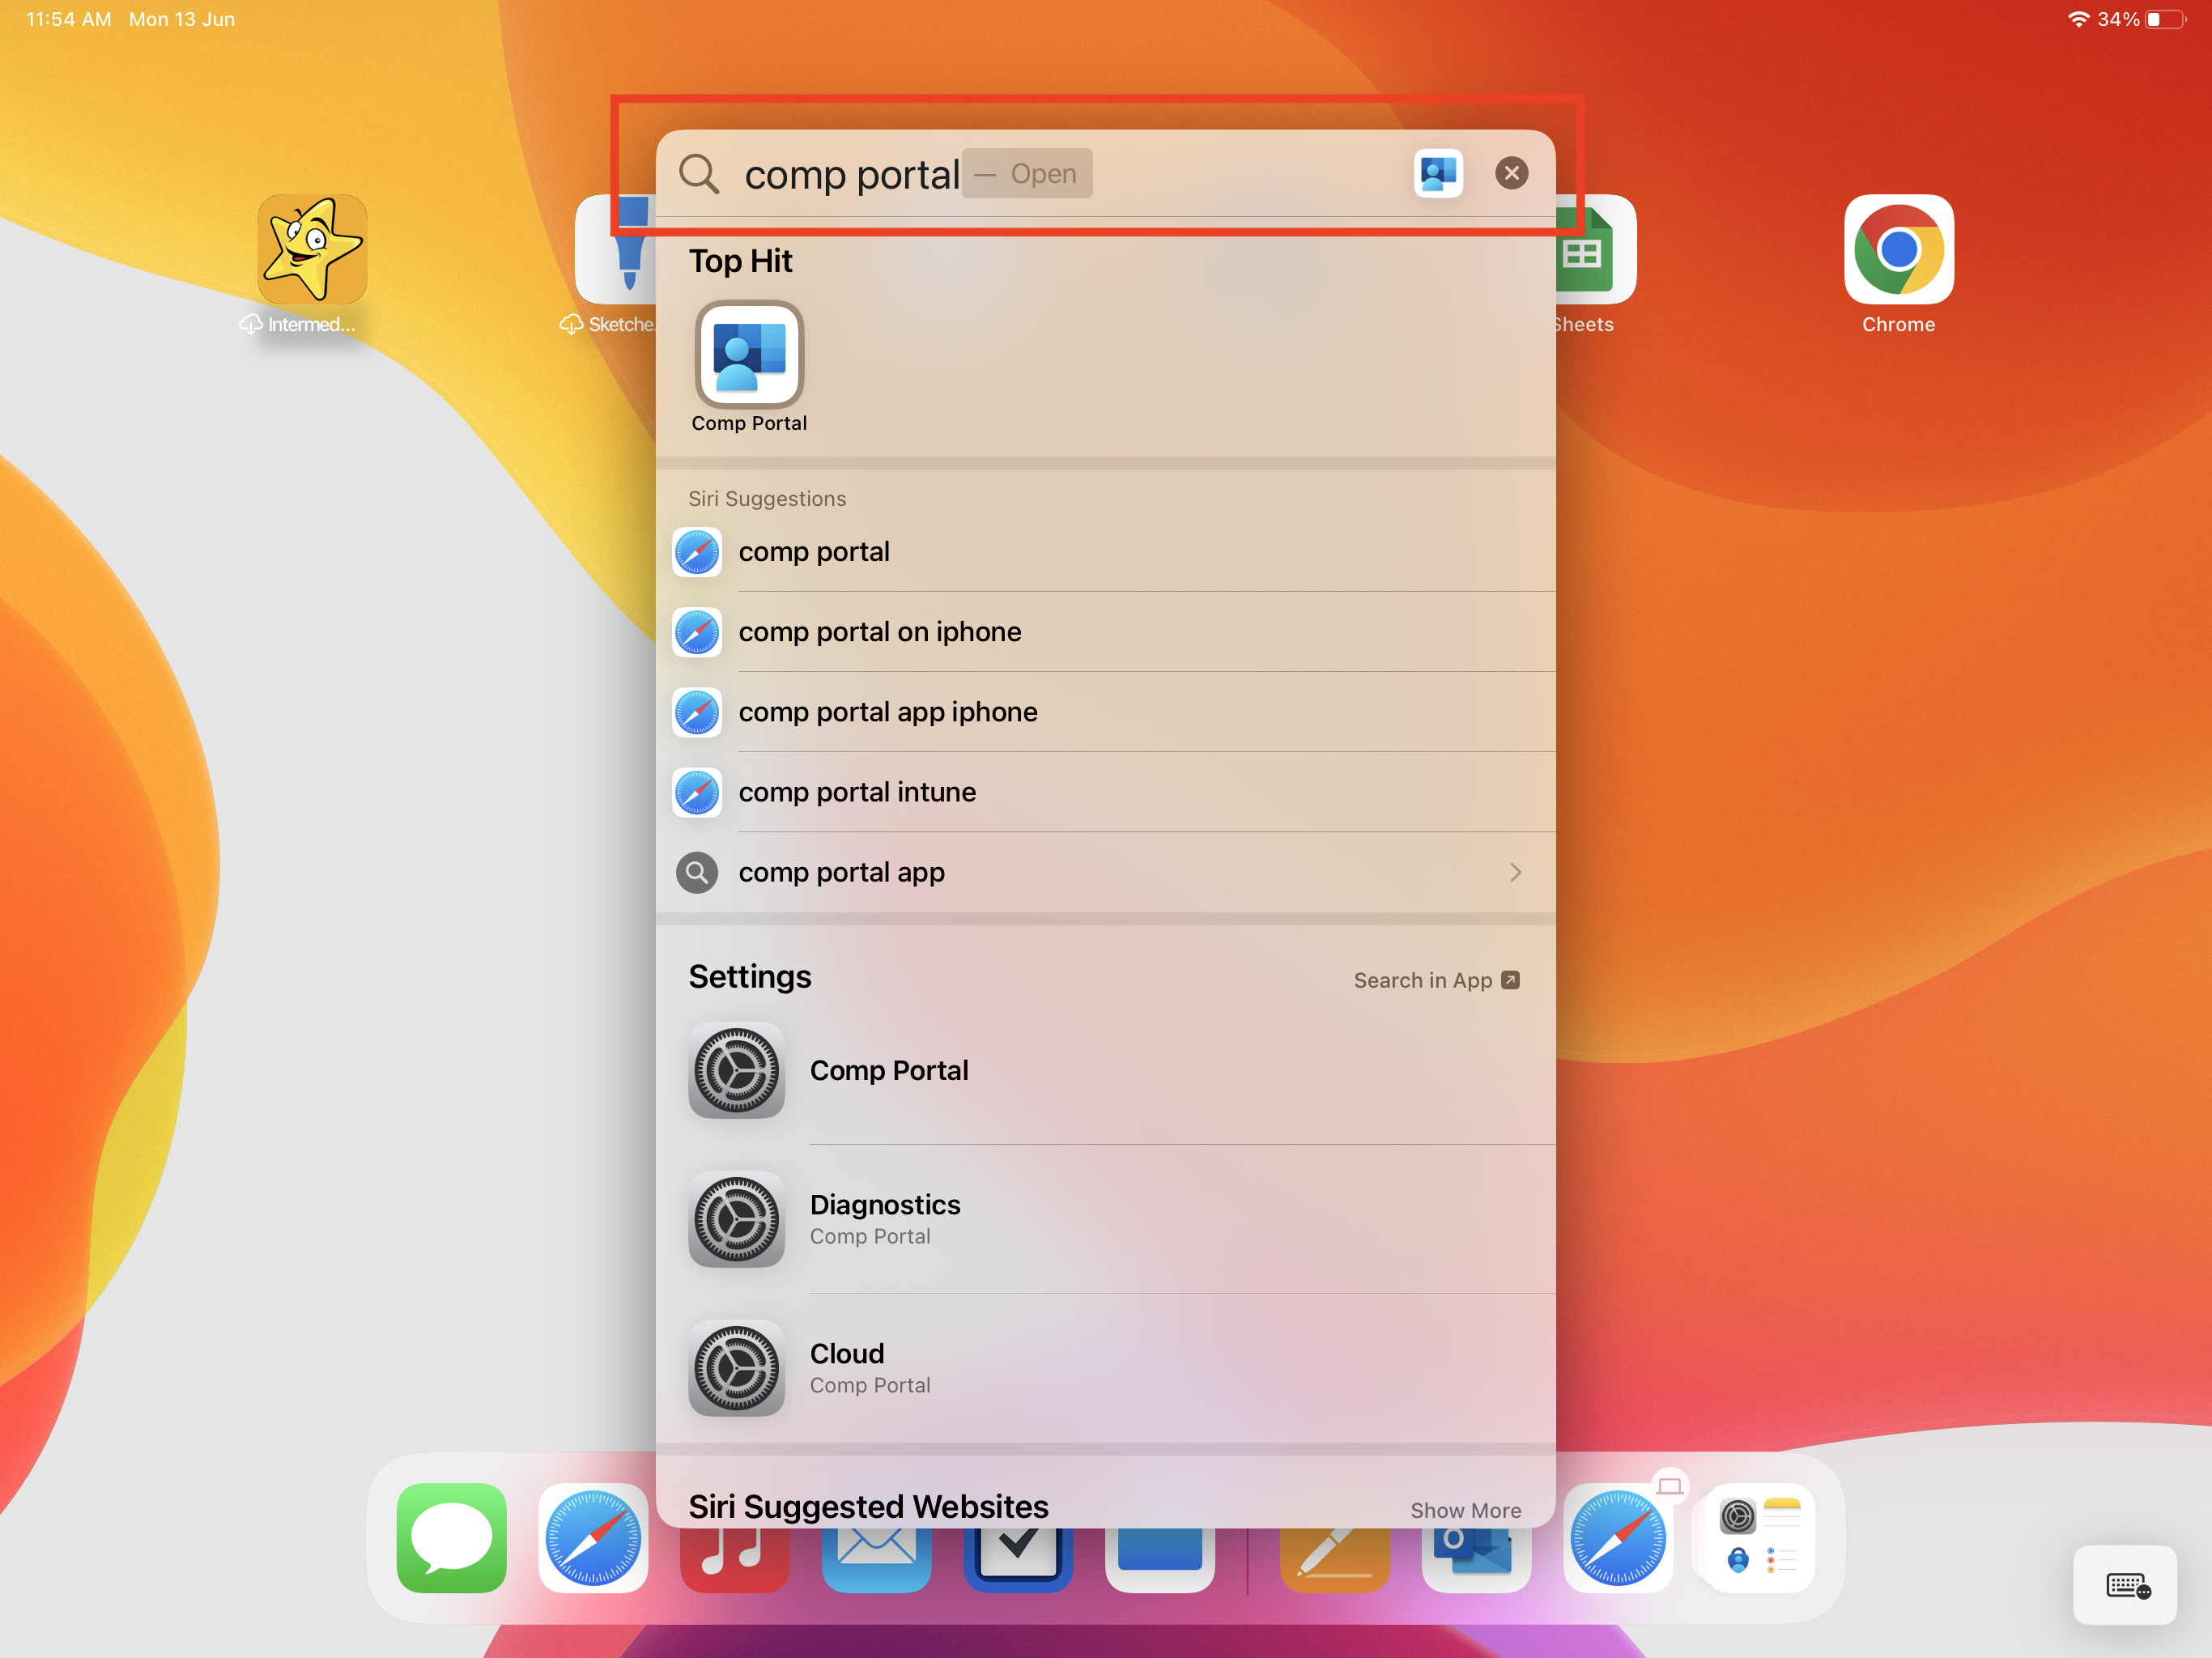Tap the magnifying glass search icon
The height and width of the screenshot is (1658, 2212).
[x=698, y=174]
